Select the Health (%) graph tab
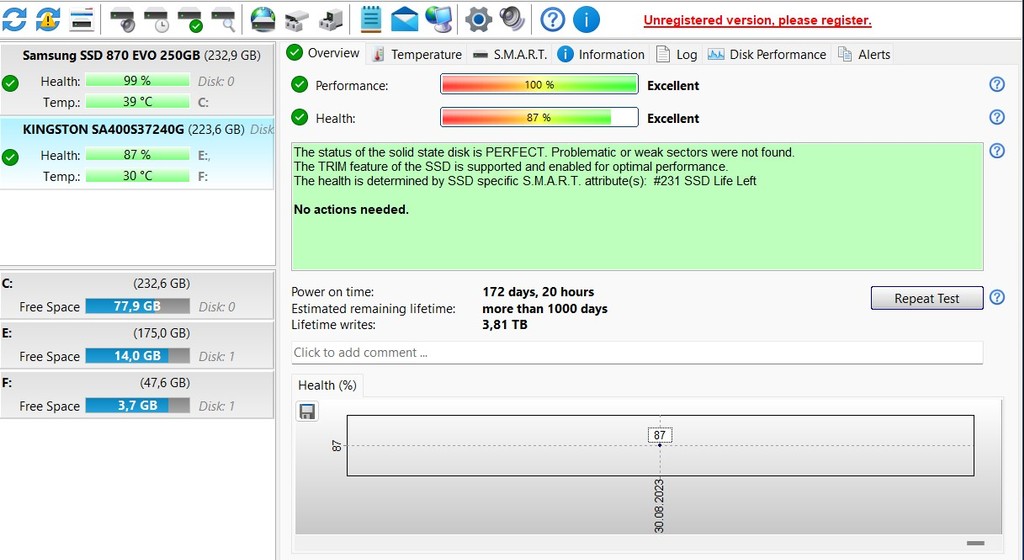Screen dimensions: 1024x560 point(327,385)
